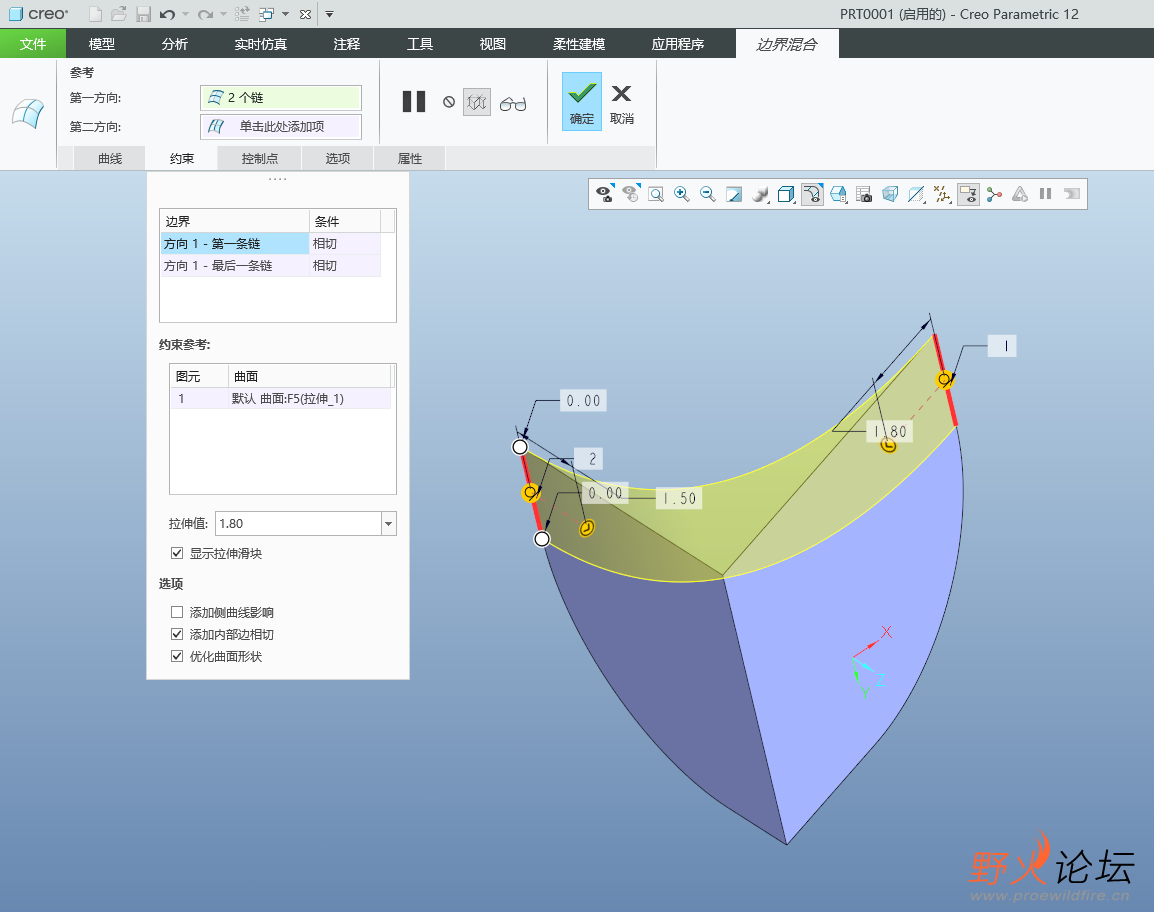Viewport: 1154px width, 912px height.
Task: Click the New file icon
Action: coord(95,14)
